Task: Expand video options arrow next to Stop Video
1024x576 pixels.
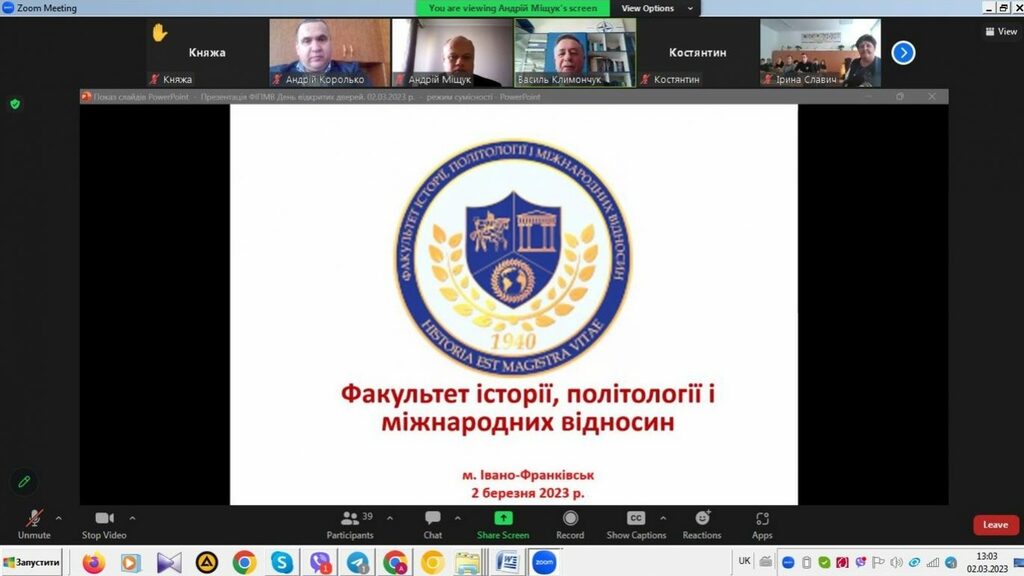Action: point(132,518)
